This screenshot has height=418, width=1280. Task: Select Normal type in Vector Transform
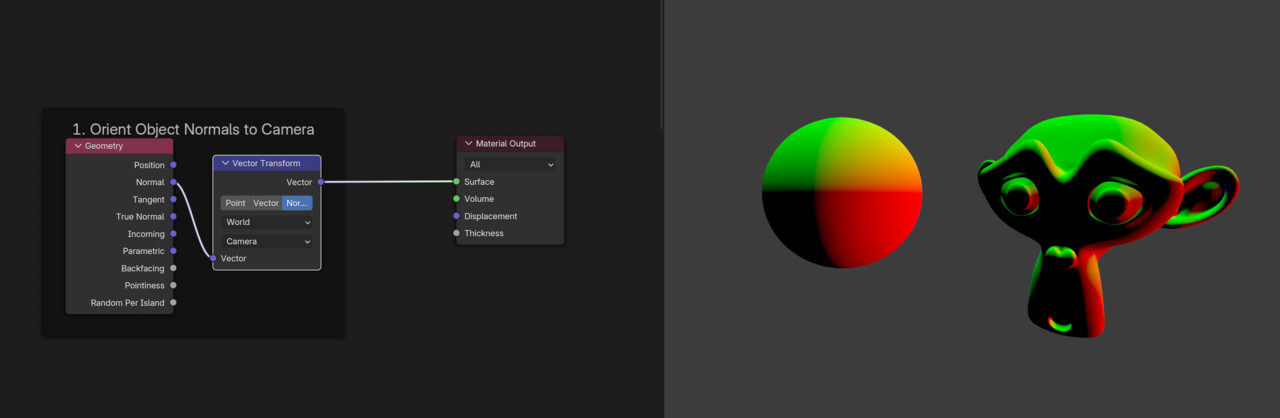pos(297,203)
